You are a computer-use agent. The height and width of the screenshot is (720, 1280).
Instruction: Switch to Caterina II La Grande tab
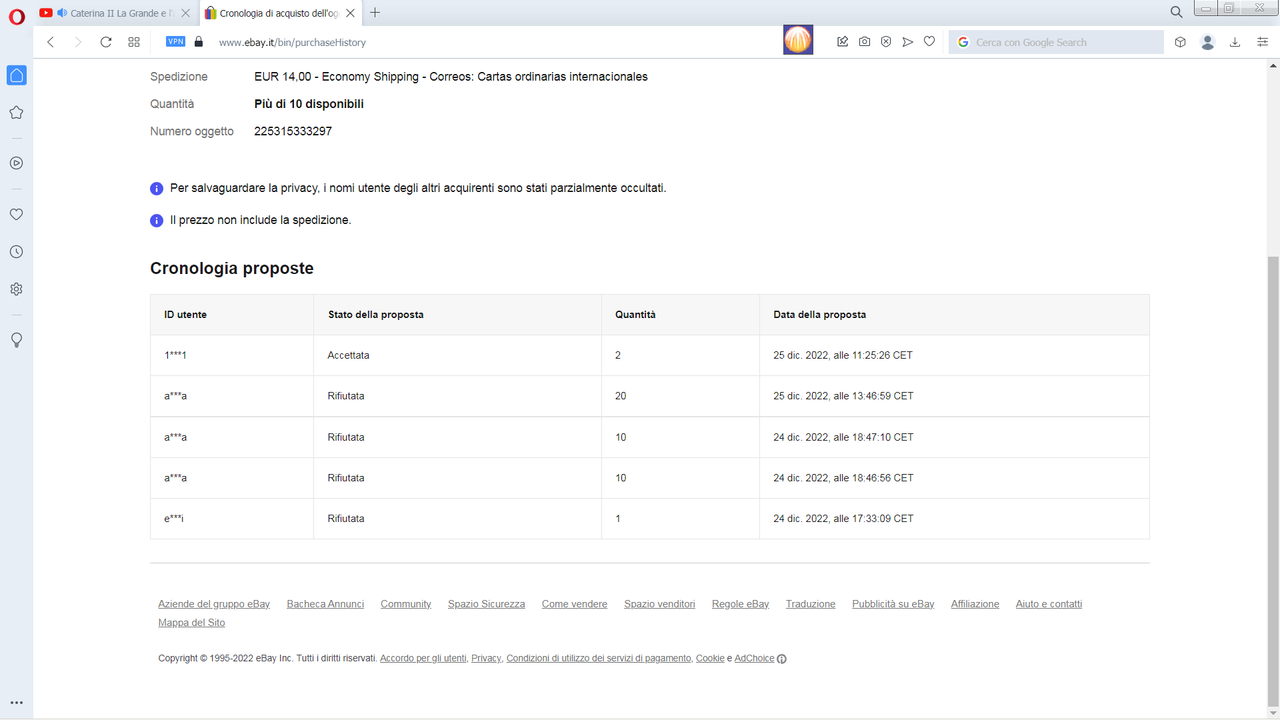coord(115,13)
